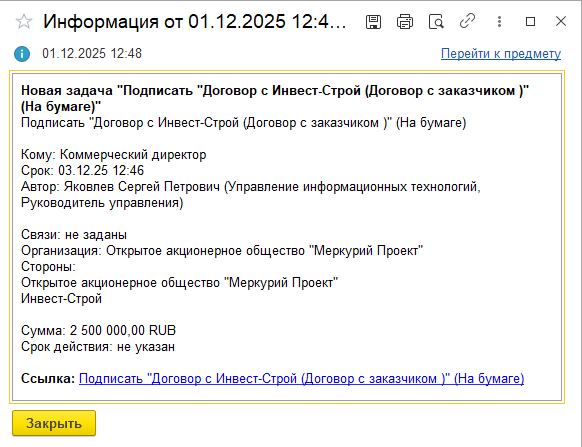Click the 'Сумма: 2 500 000,00 RUB' line
This screenshot has height=447, width=582.
pos(98,330)
